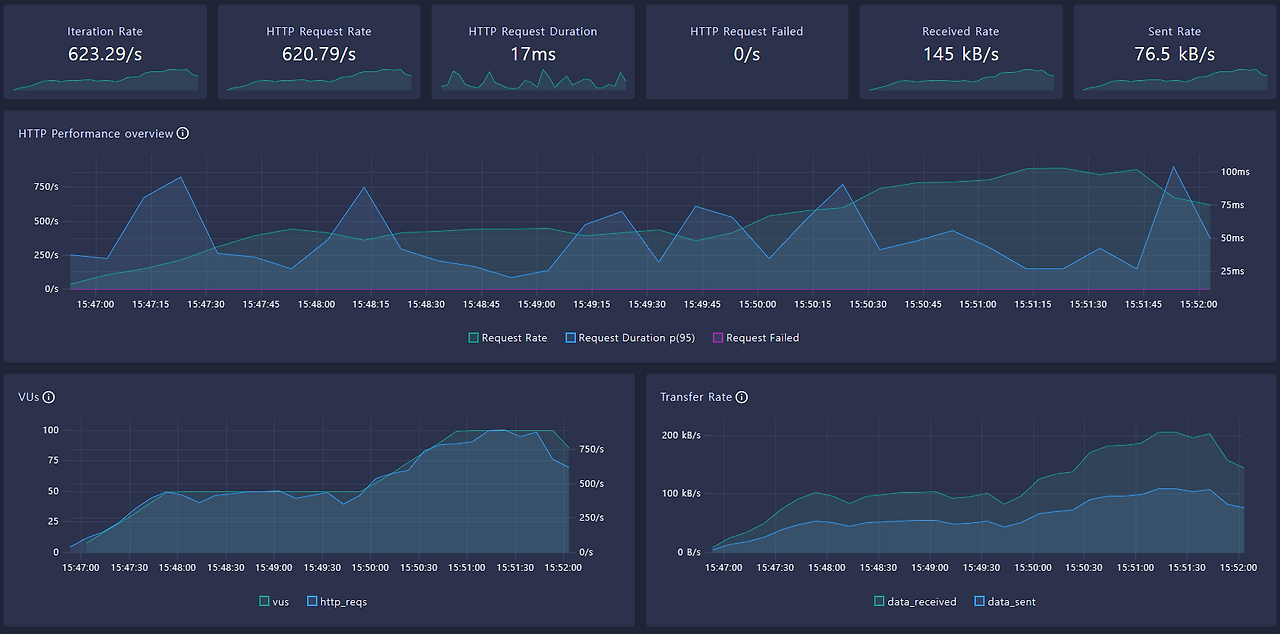Select the Sent Rate title

pyautogui.click(x=1175, y=32)
